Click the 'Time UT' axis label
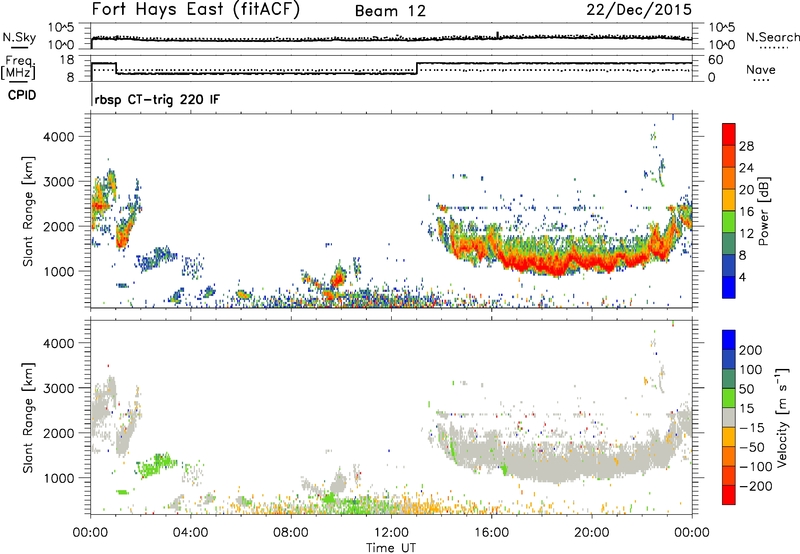The image size is (800, 554). [x=391, y=547]
